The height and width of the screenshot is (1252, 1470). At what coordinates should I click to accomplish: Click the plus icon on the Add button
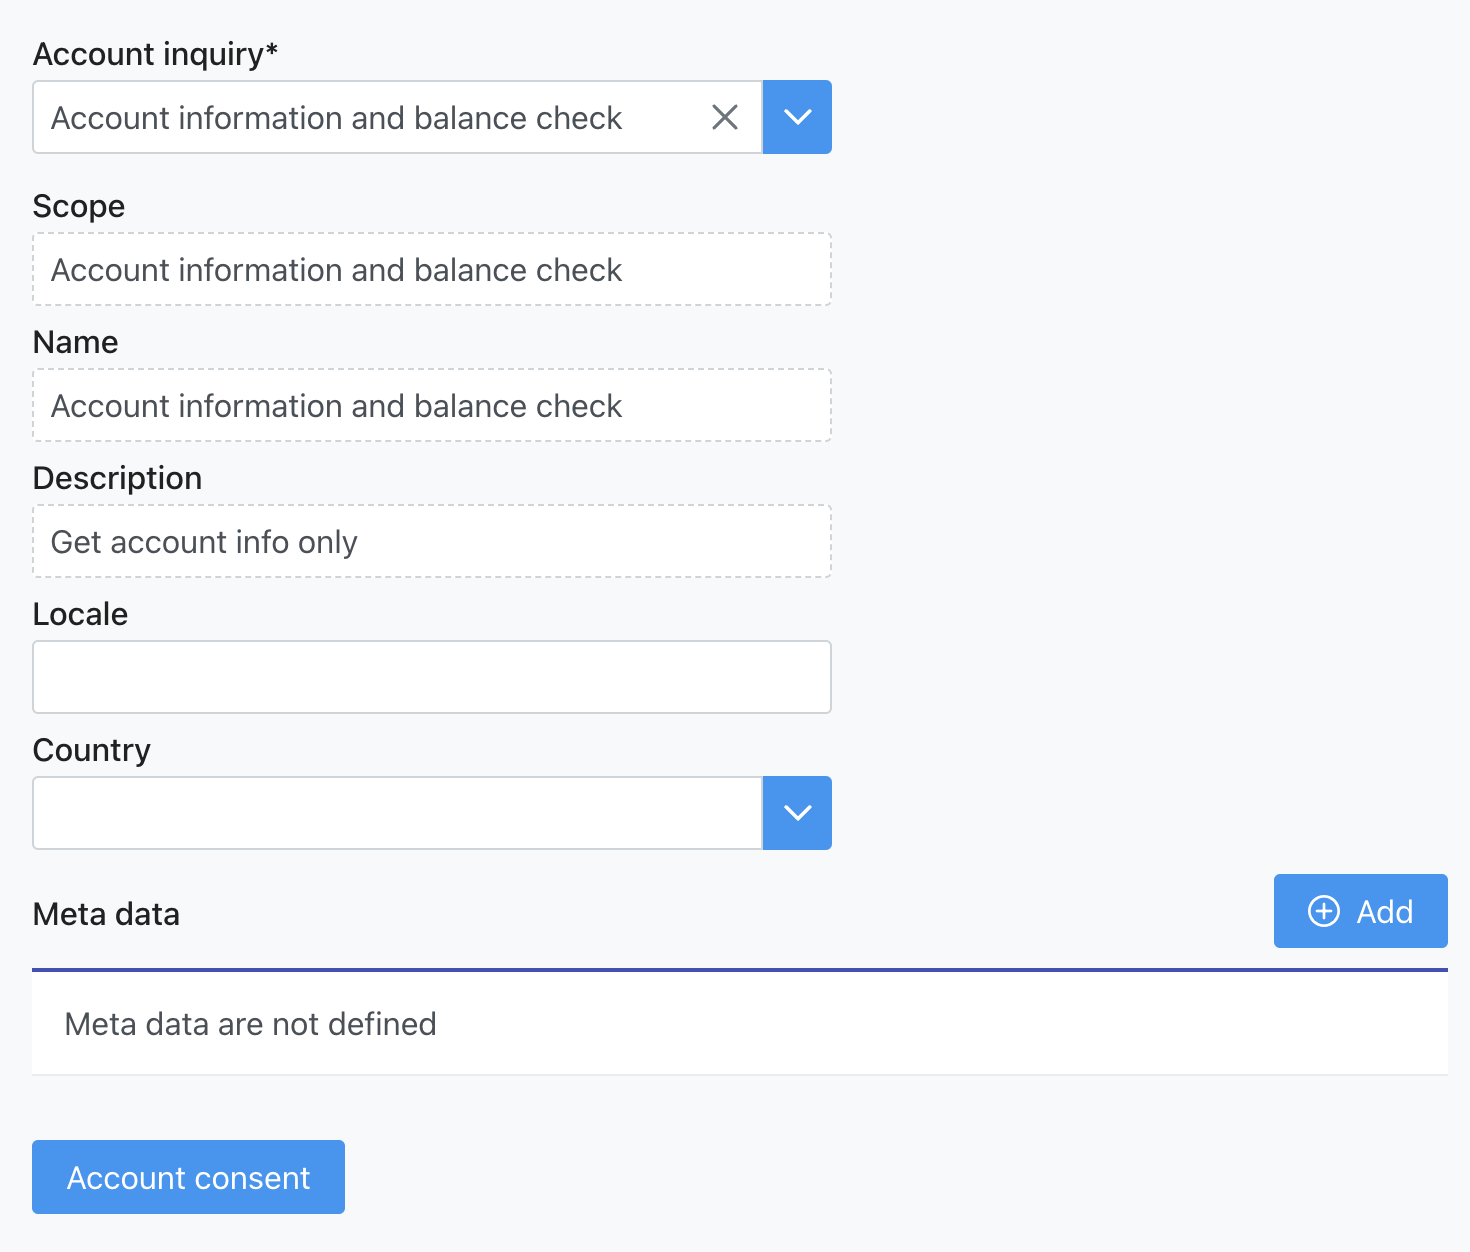coord(1324,911)
